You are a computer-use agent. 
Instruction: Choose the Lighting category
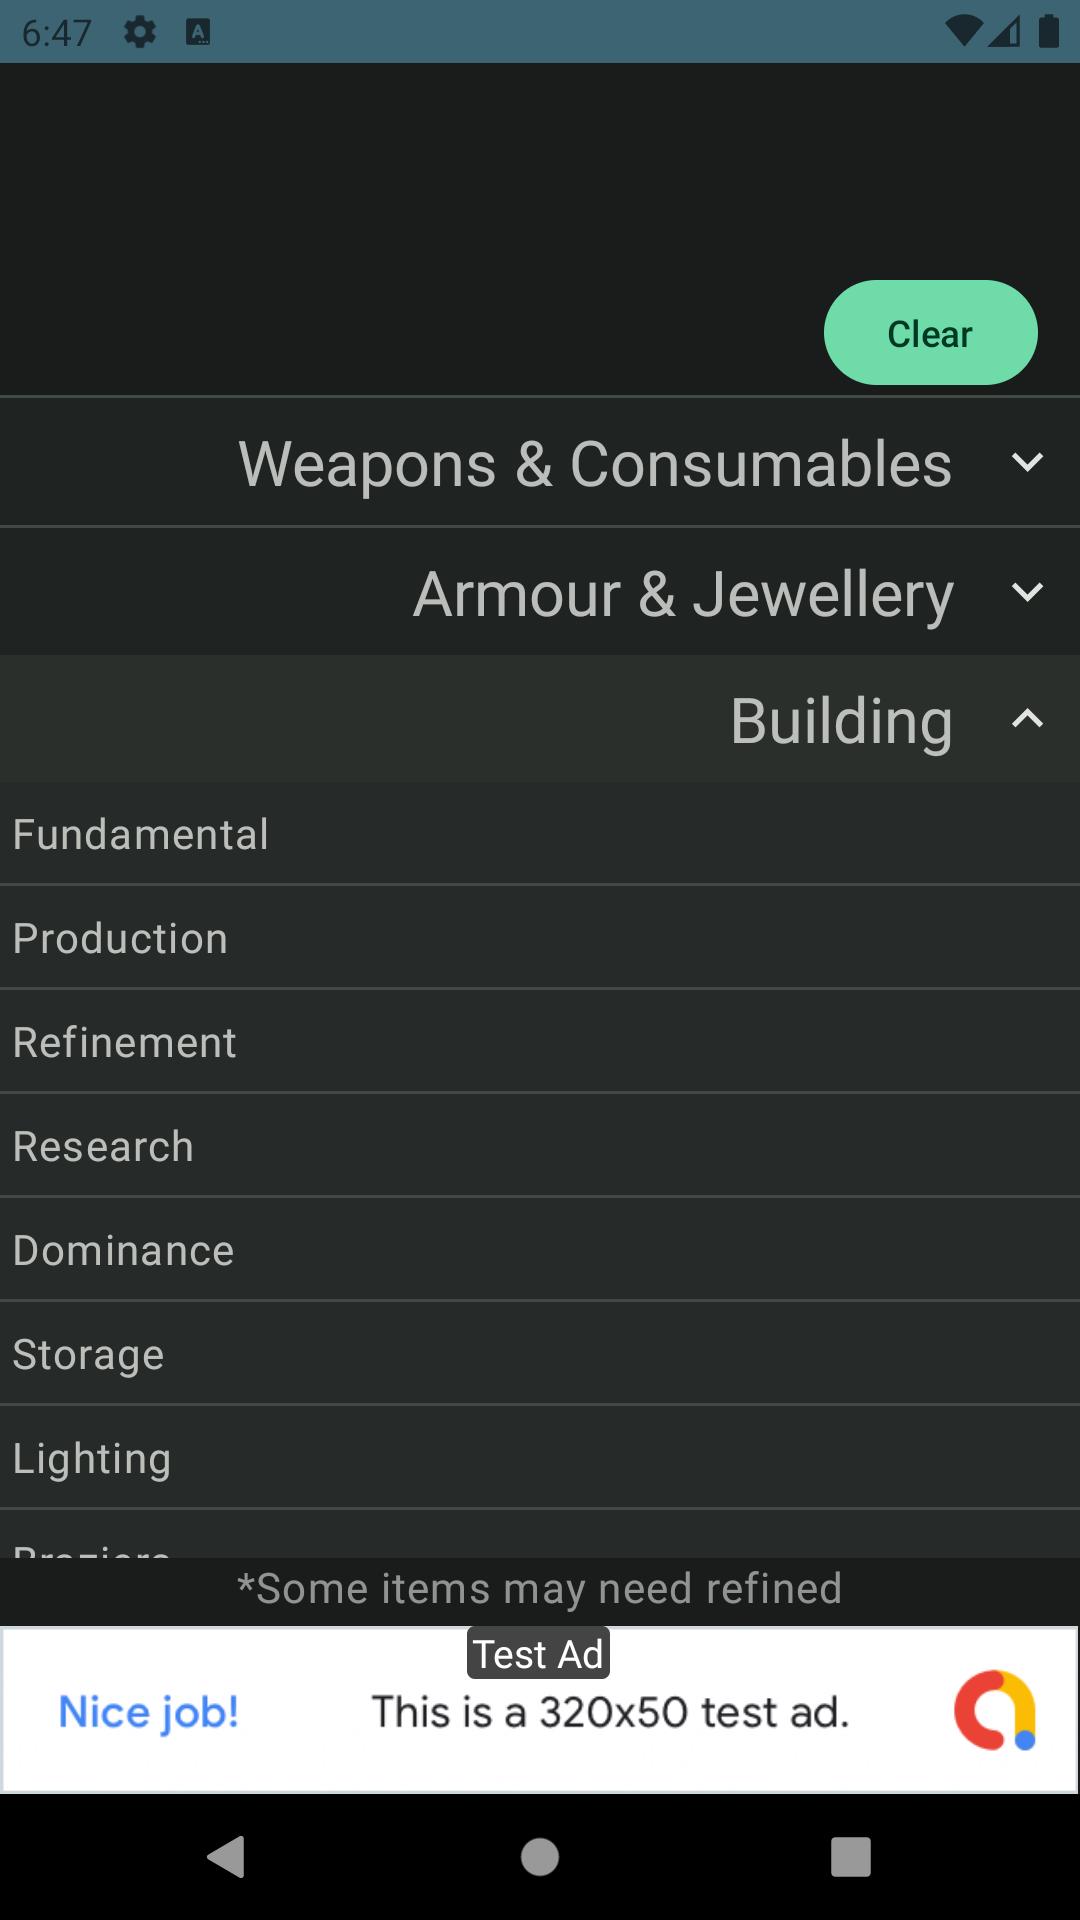pyautogui.click(x=92, y=1459)
